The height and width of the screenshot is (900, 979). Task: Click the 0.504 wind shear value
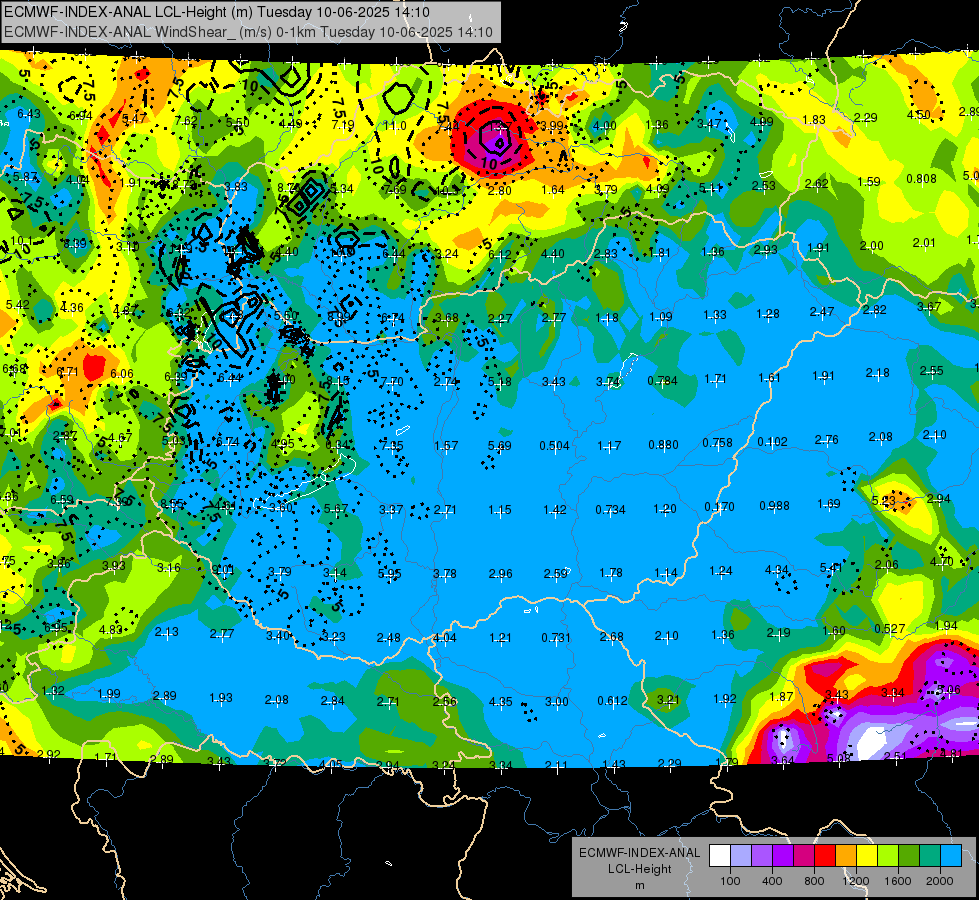coord(554,445)
